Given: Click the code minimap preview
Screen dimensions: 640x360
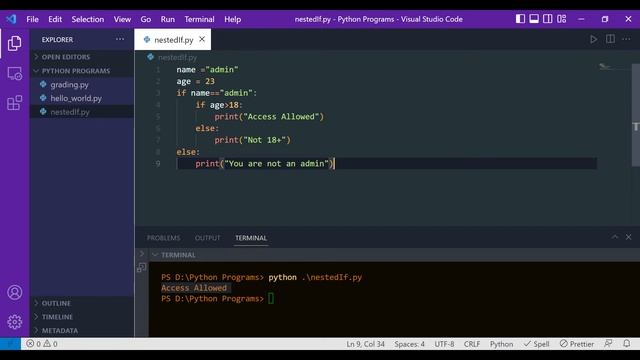Looking at the screenshot, I should (605, 66).
